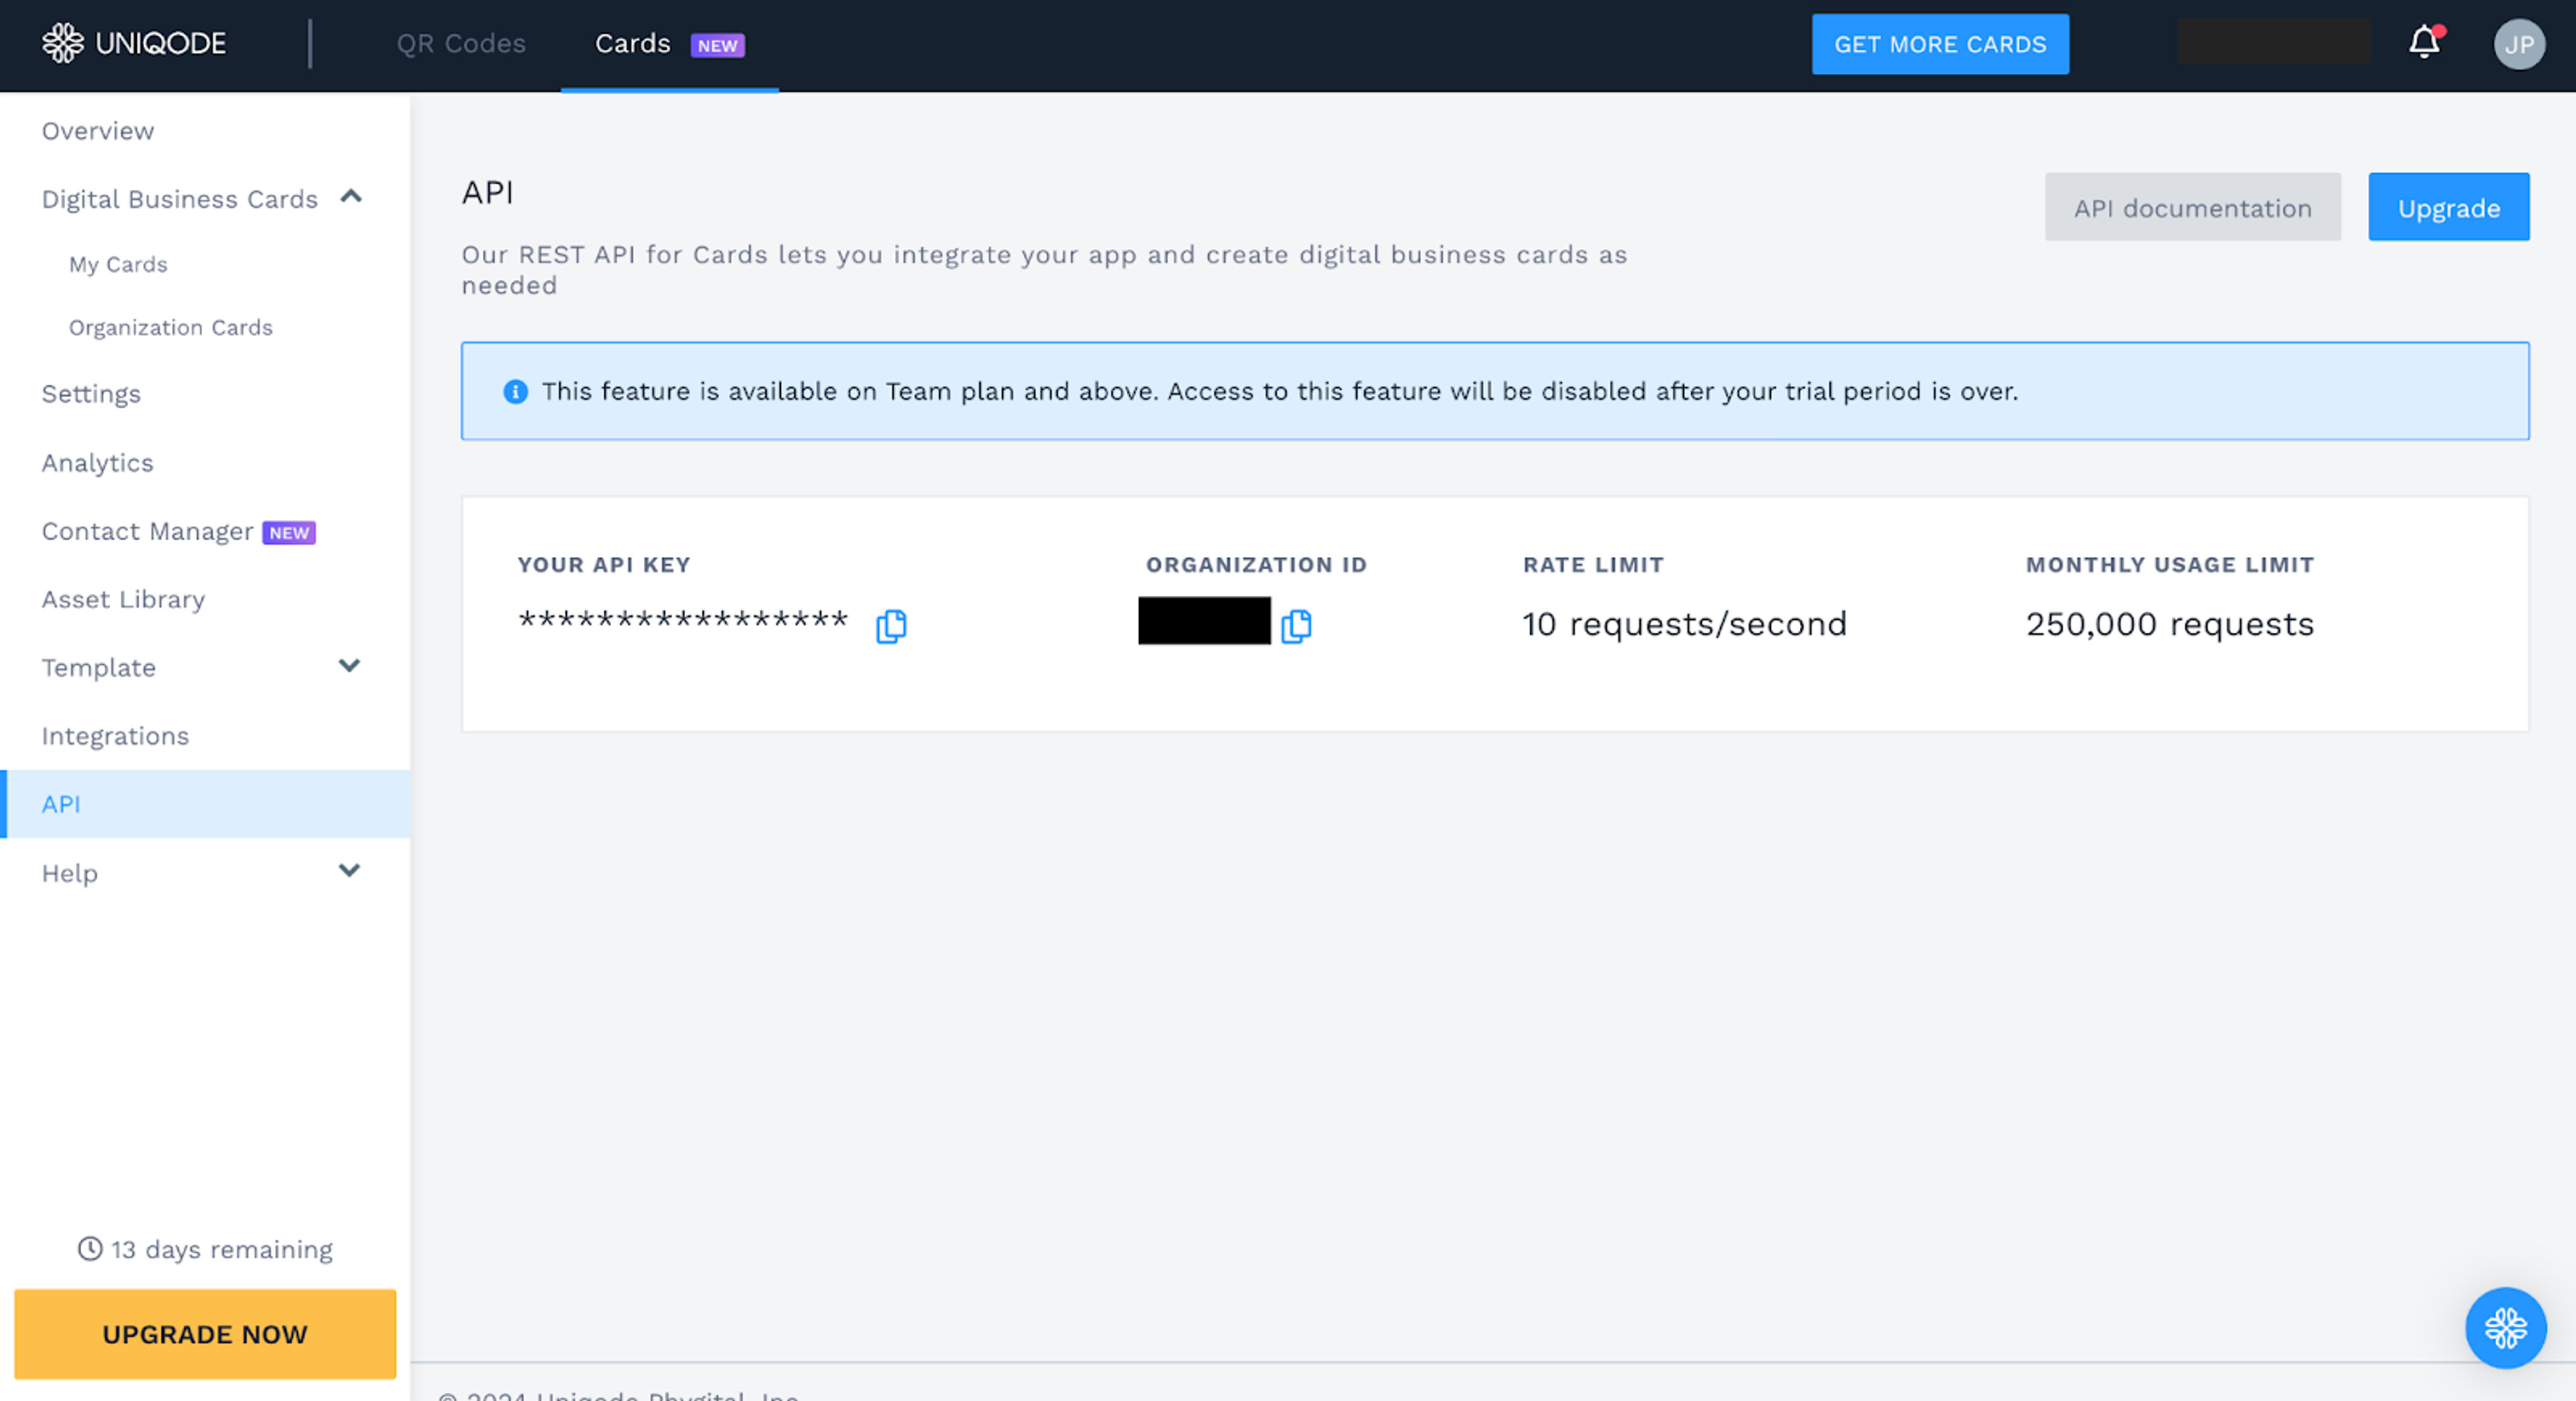Expand the Help submenu

pos(349,871)
